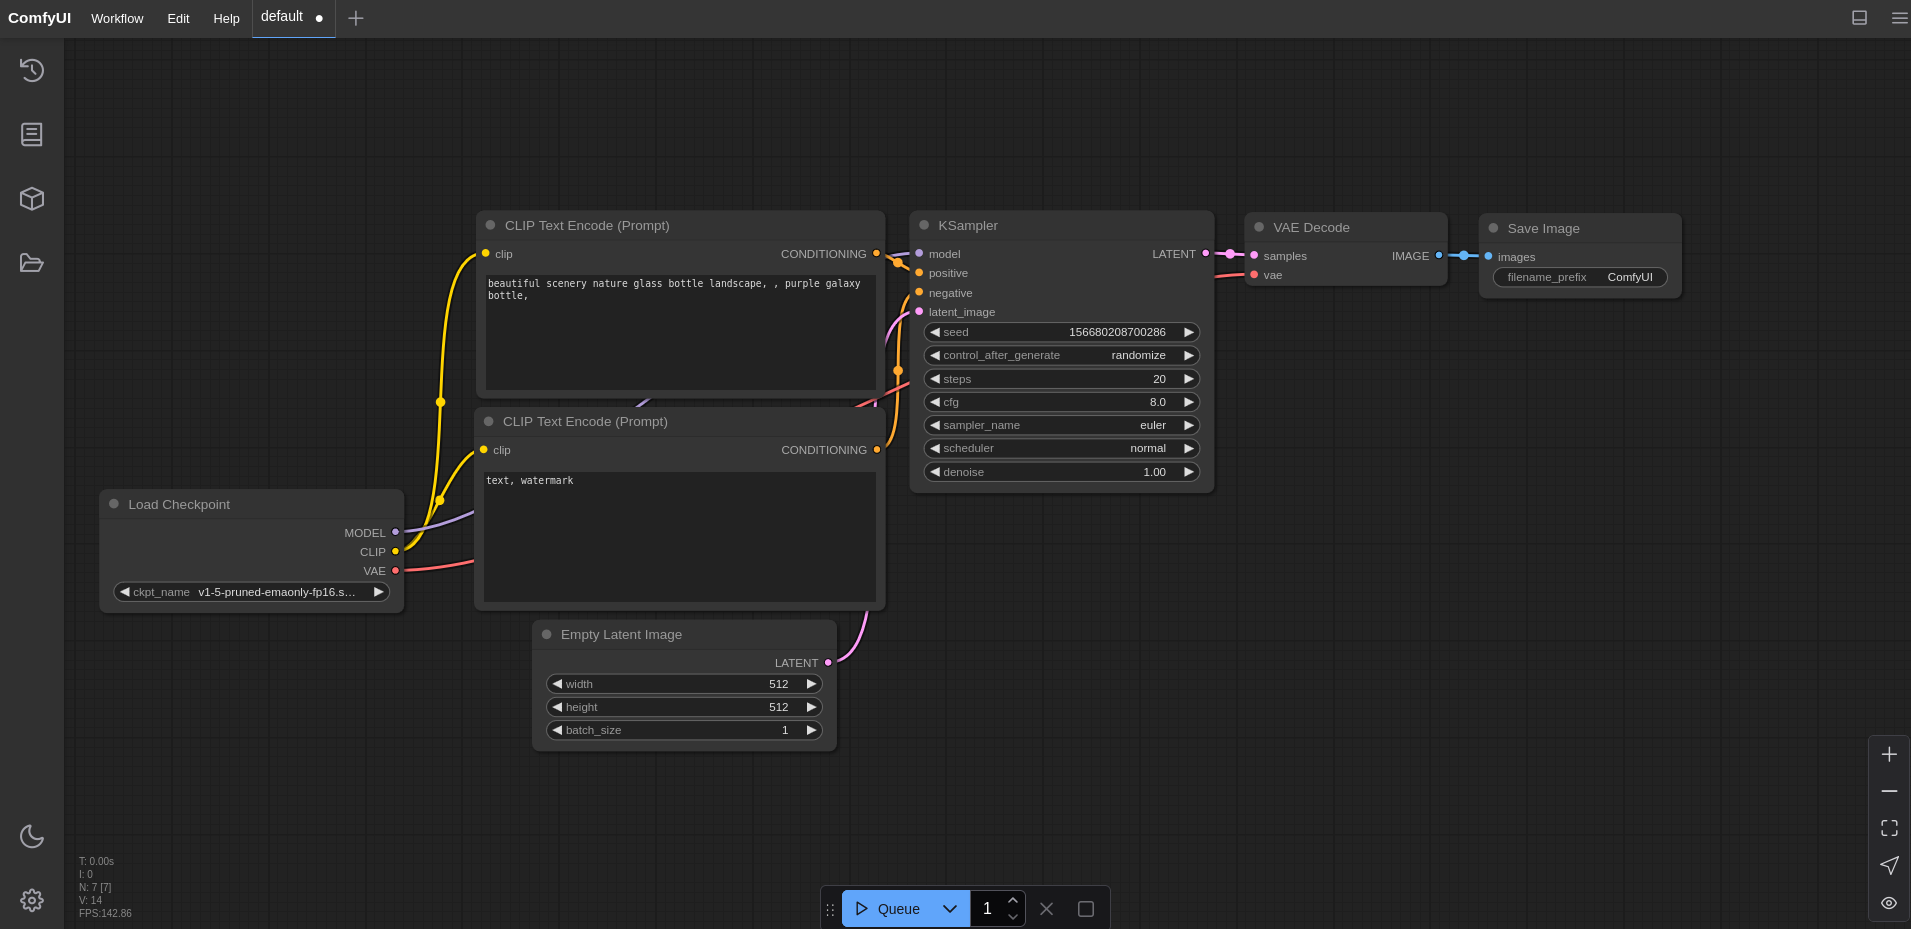1911x929 pixels.
Task: Increase steps with the right arrow
Action: [x=1189, y=379]
